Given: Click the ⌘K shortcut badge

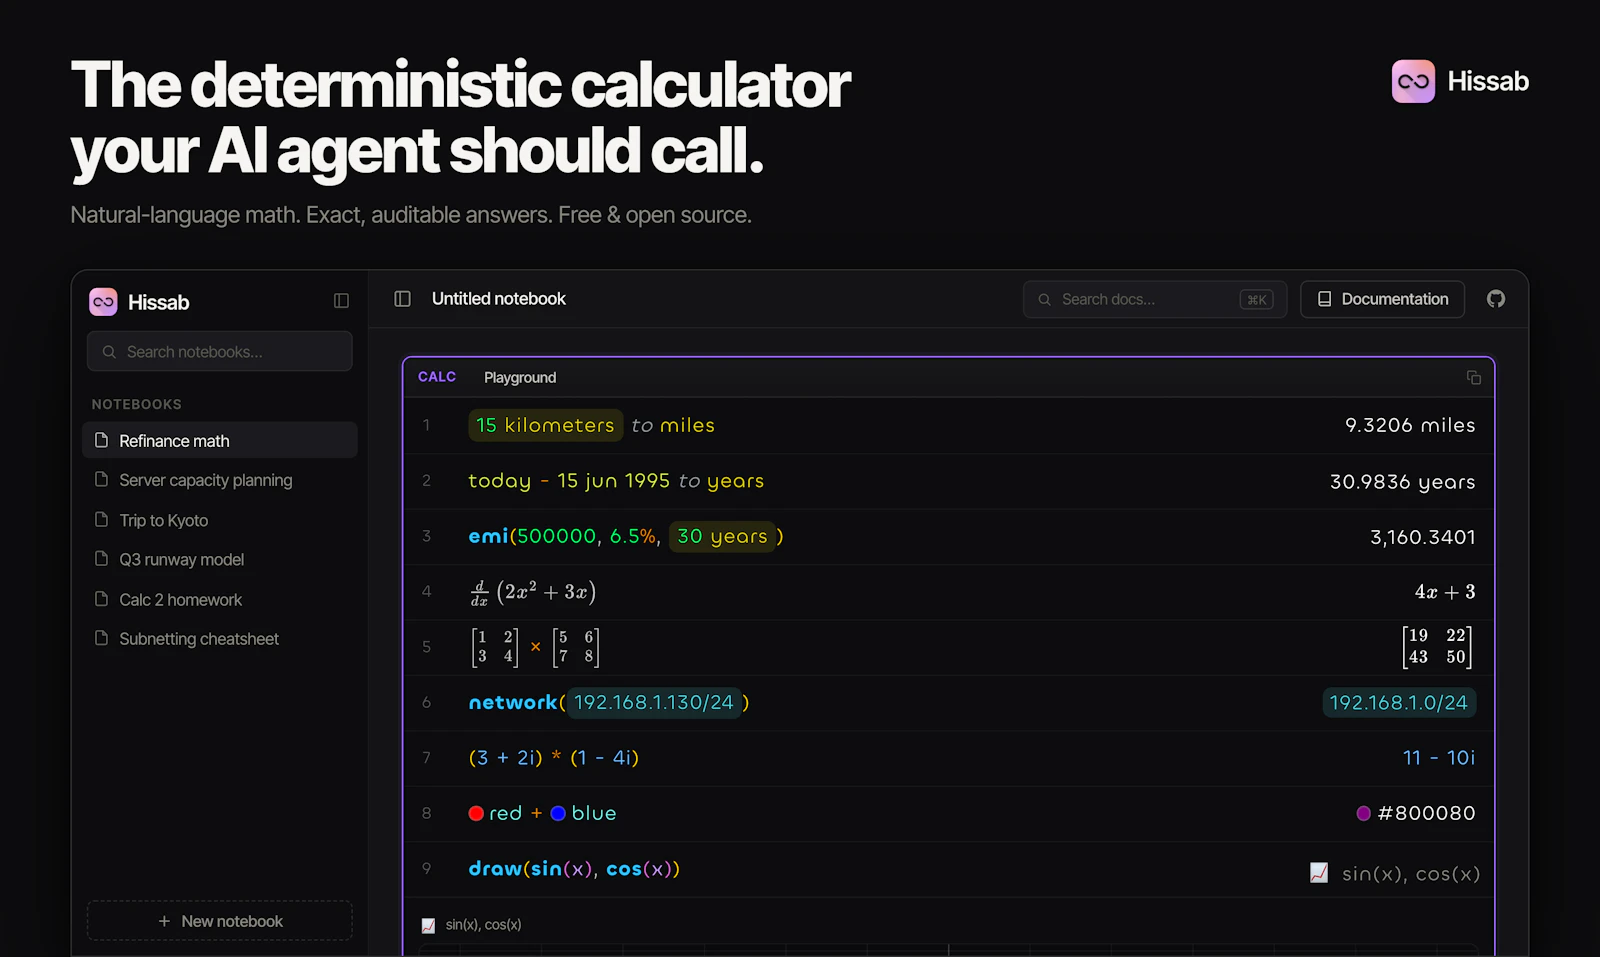Looking at the screenshot, I should point(1256,299).
